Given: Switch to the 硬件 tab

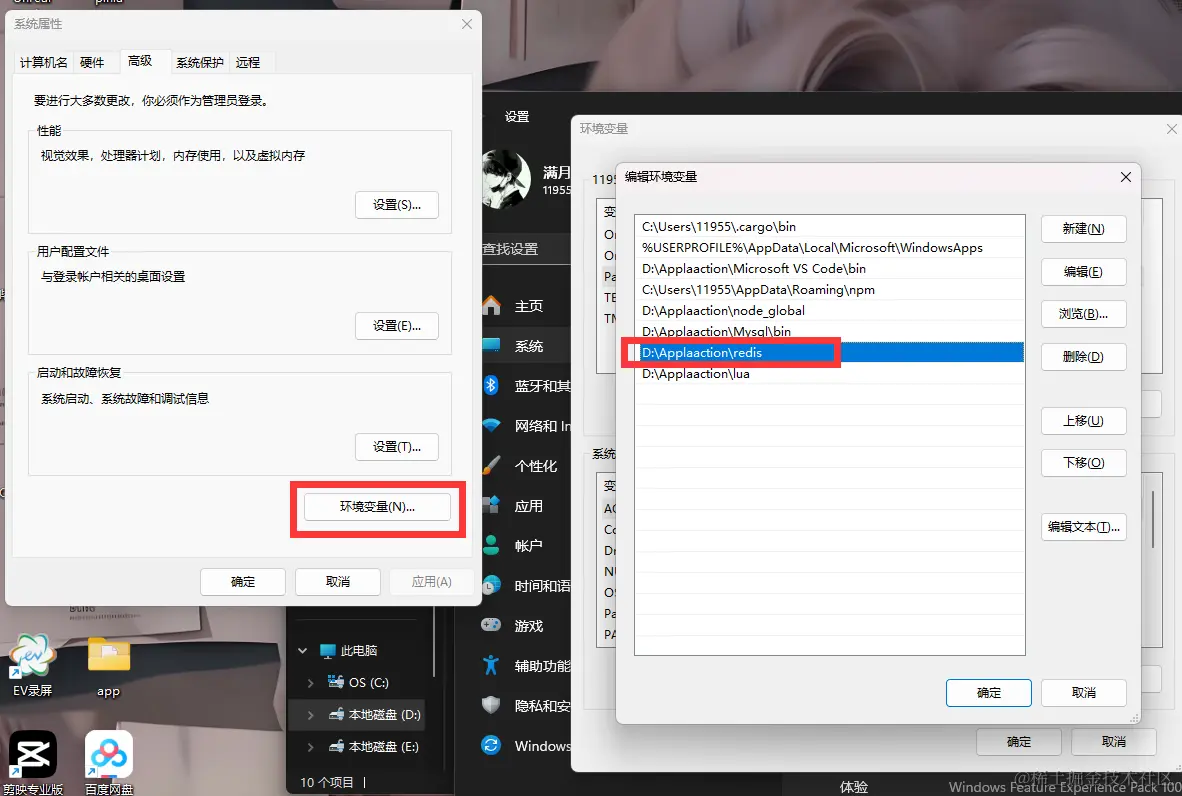Looking at the screenshot, I should point(92,63).
